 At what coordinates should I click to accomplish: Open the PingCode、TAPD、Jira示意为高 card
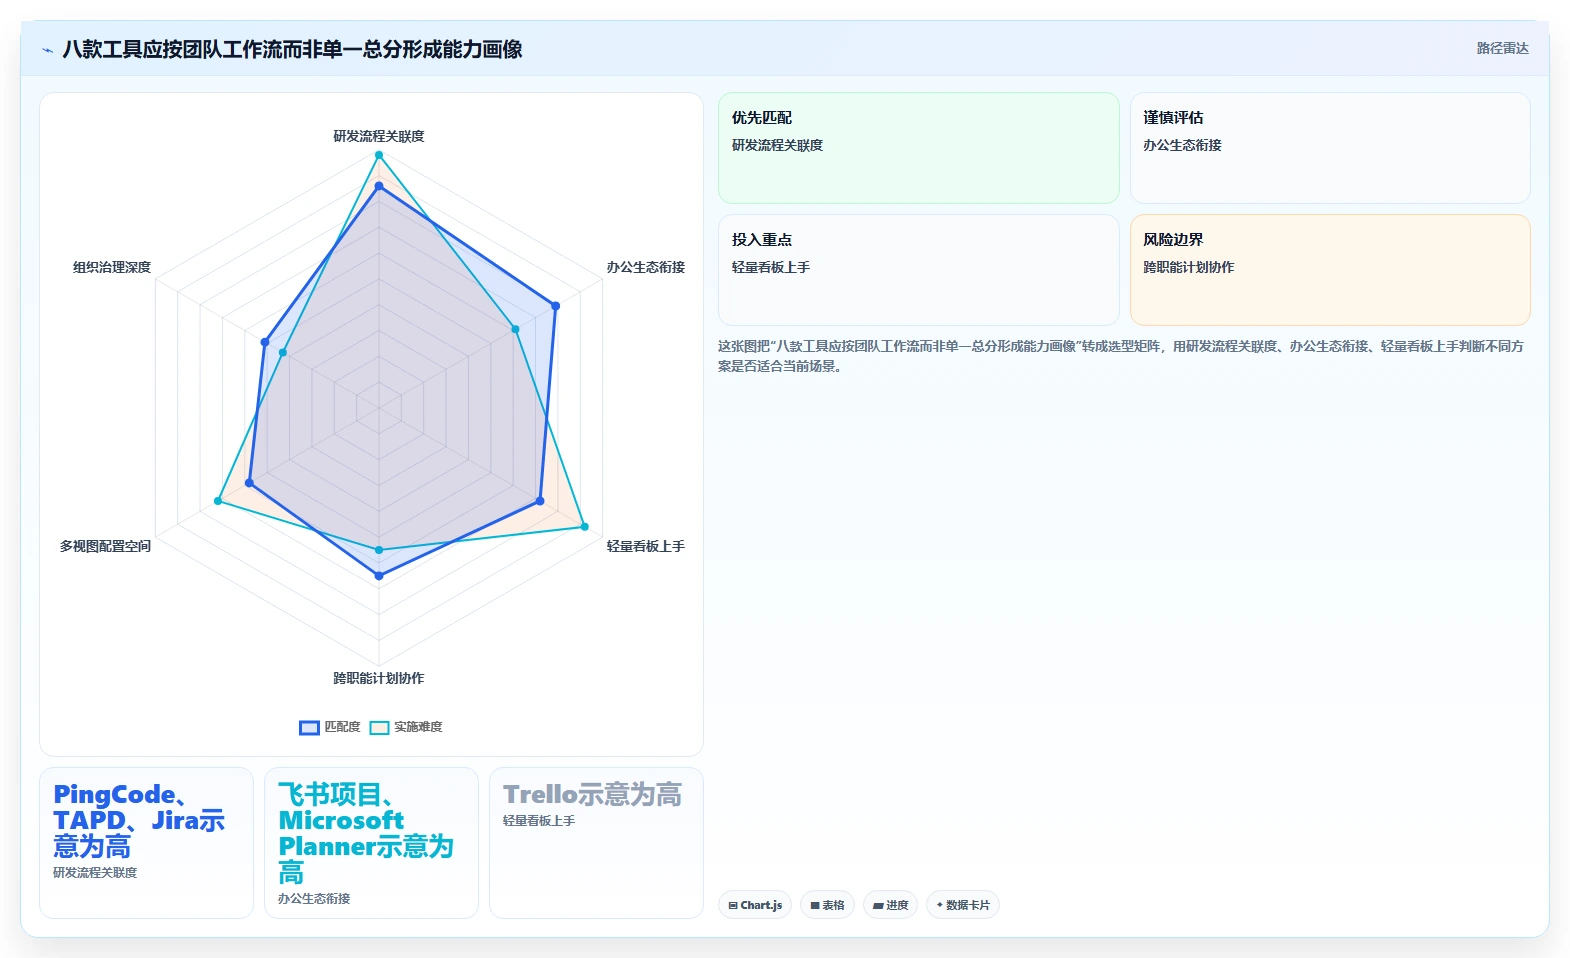point(146,843)
